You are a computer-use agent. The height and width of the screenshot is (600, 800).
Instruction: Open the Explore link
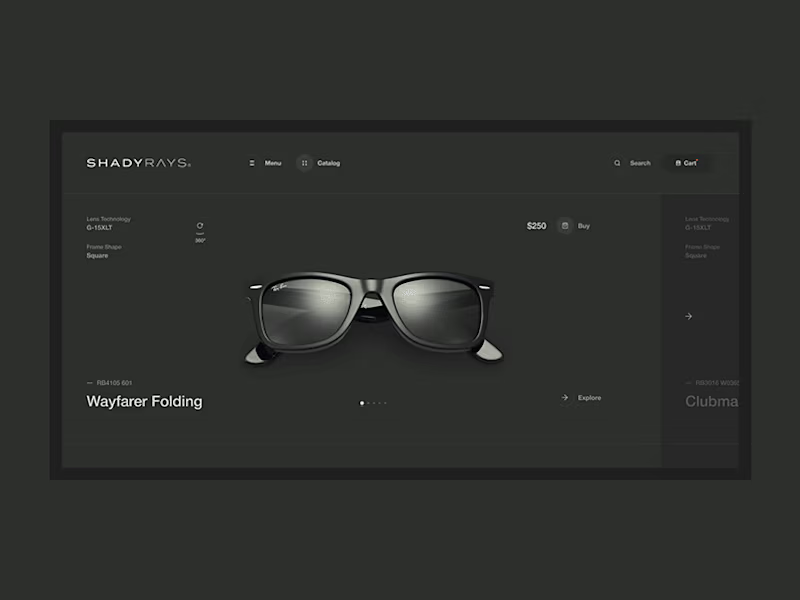[589, 397]
